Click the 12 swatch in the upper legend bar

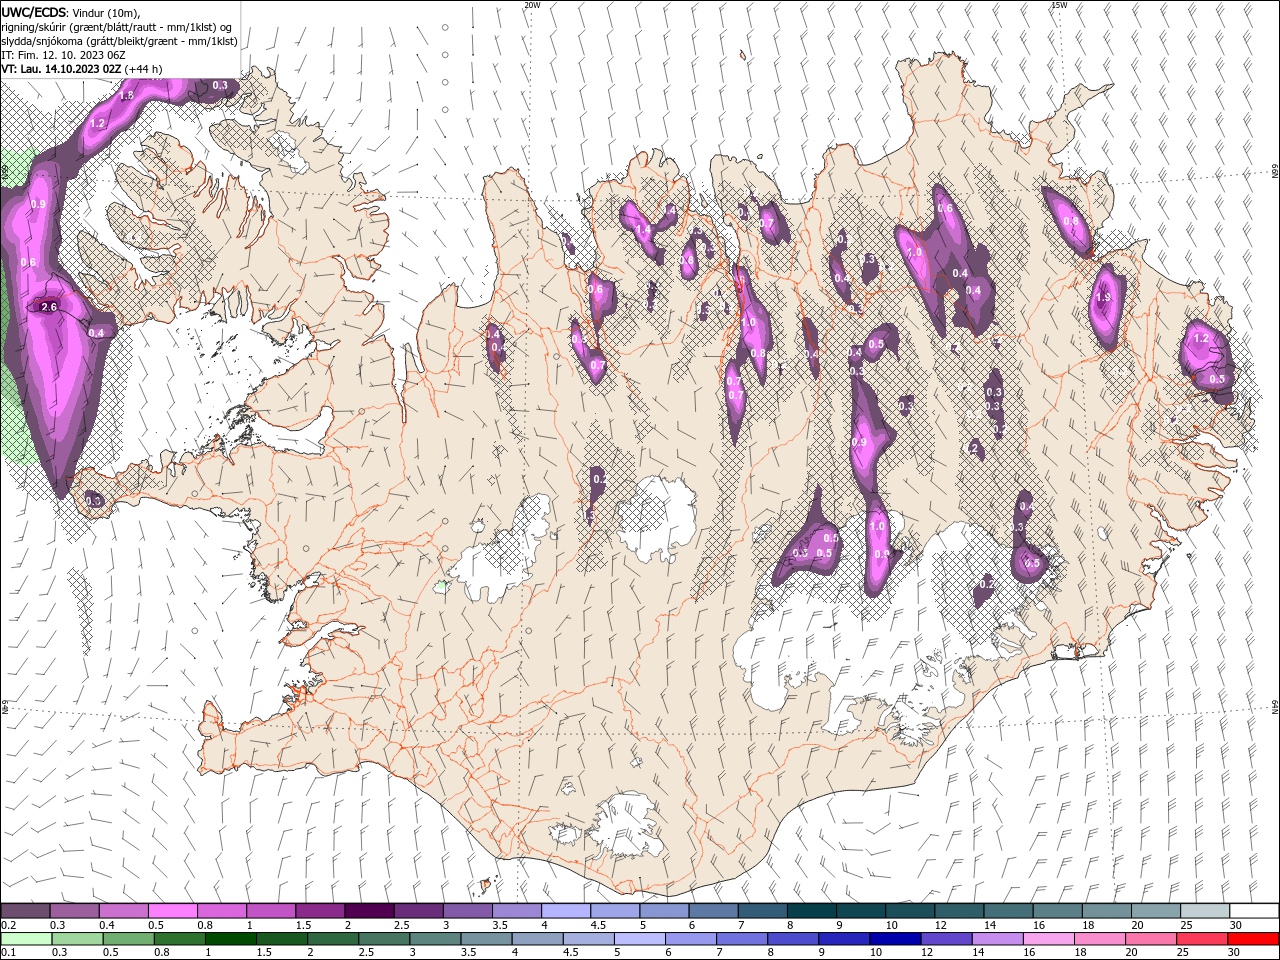pyautogui.click(x=959, y=911)
